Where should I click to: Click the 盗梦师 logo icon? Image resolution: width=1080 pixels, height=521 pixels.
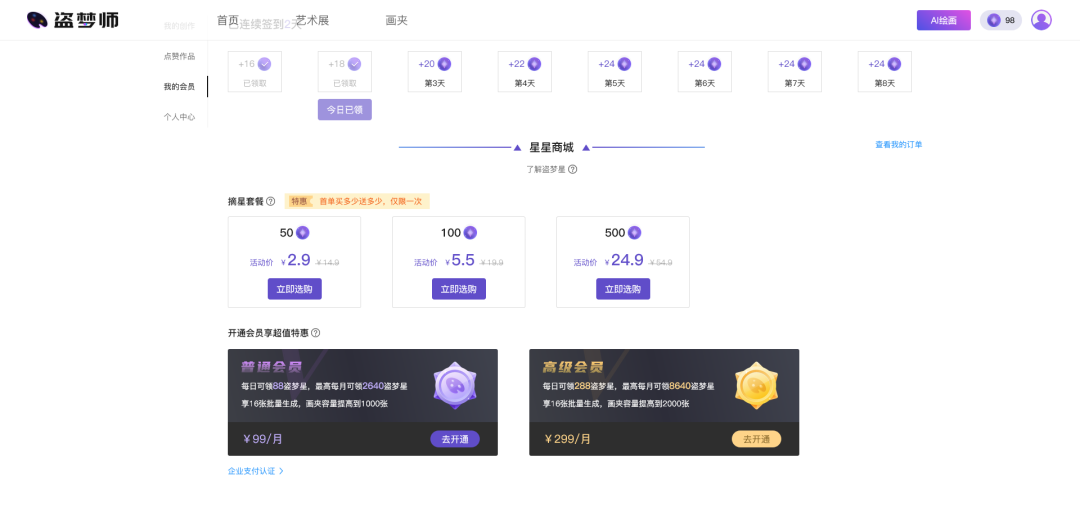[x=37, y=20]
